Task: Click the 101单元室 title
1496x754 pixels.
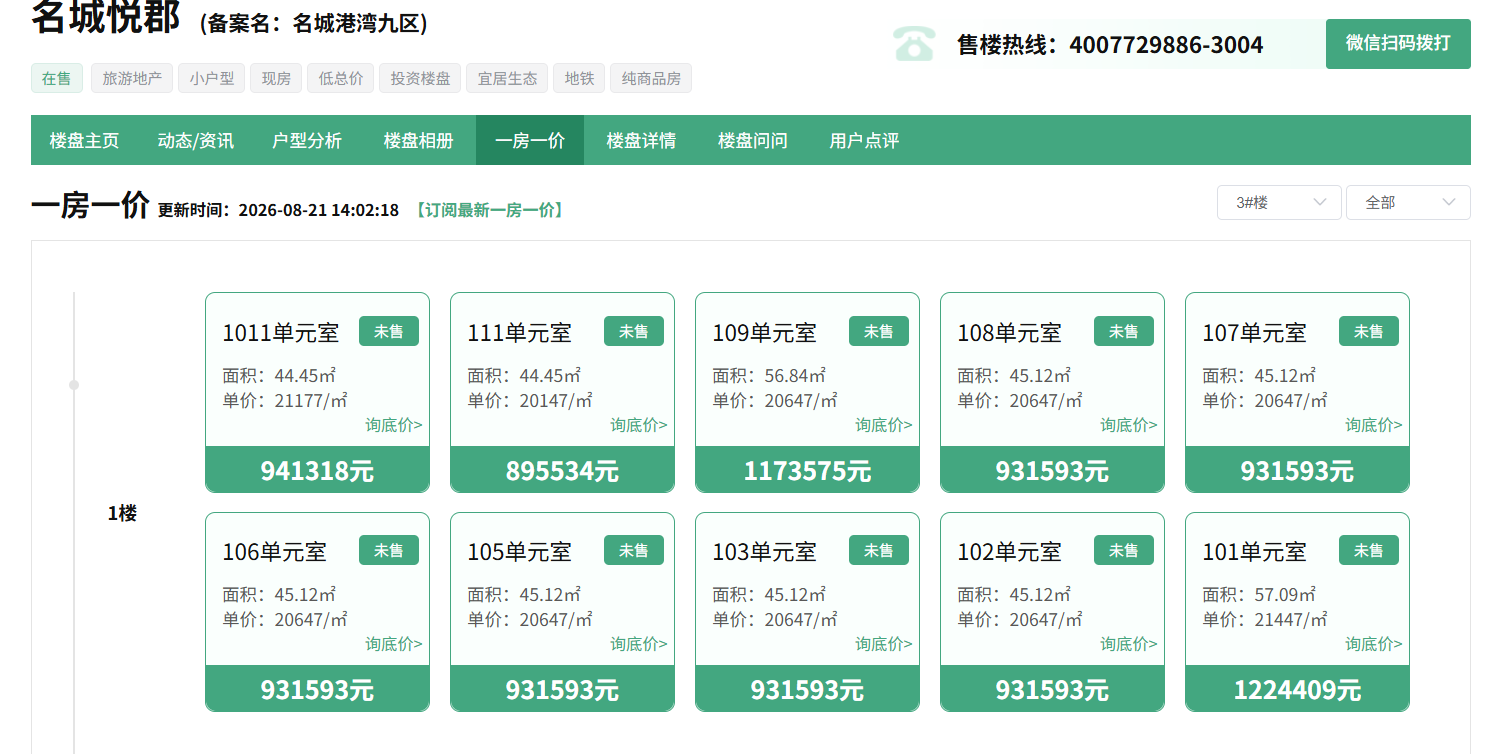Action: point(1255,551)
